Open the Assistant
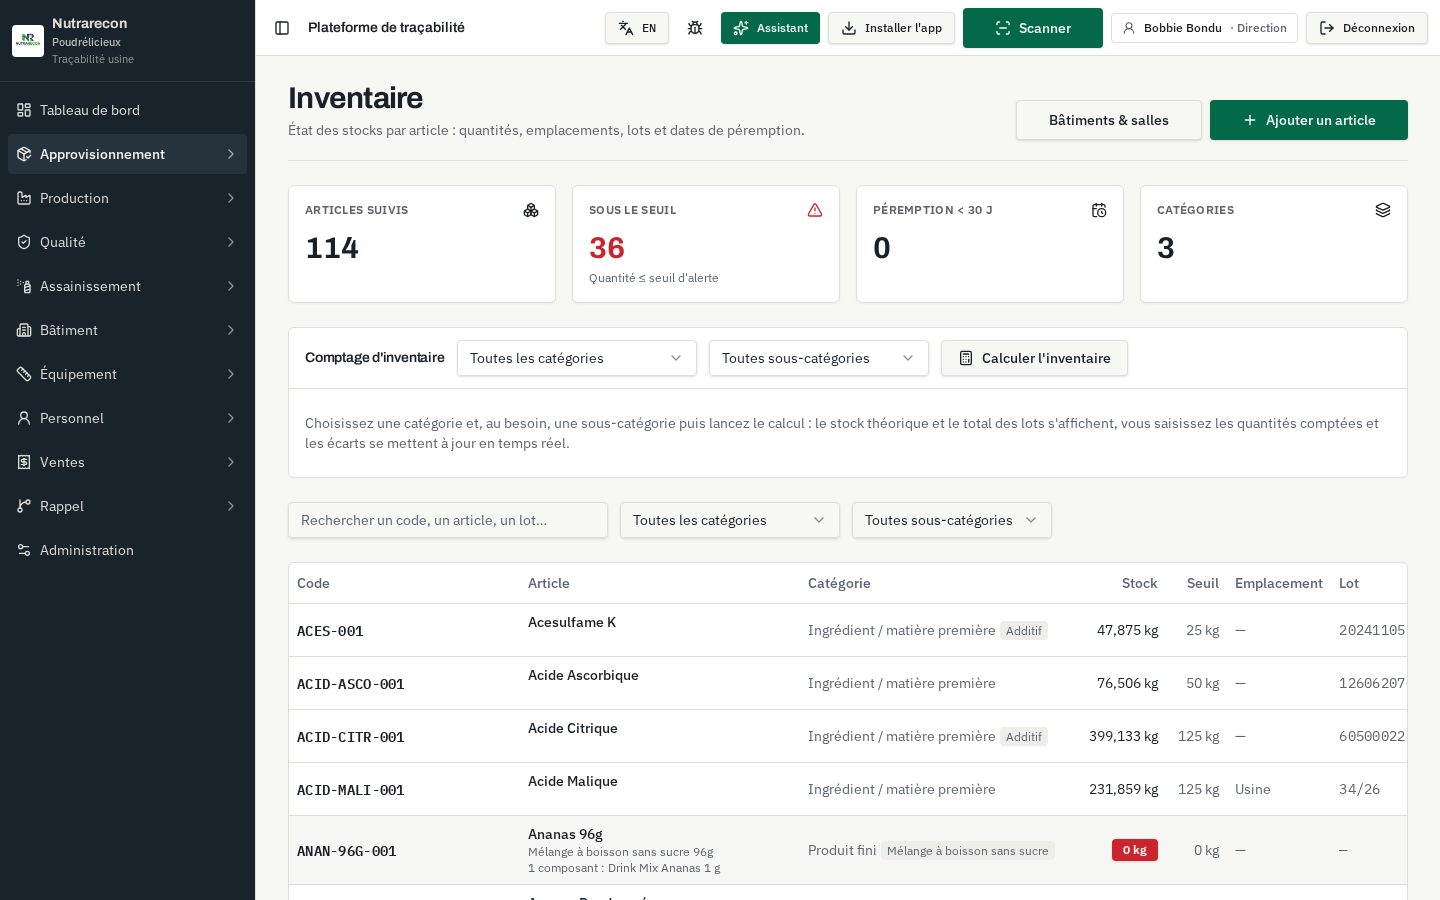The height and width of the screenshot is (900, 1440). 770,28
